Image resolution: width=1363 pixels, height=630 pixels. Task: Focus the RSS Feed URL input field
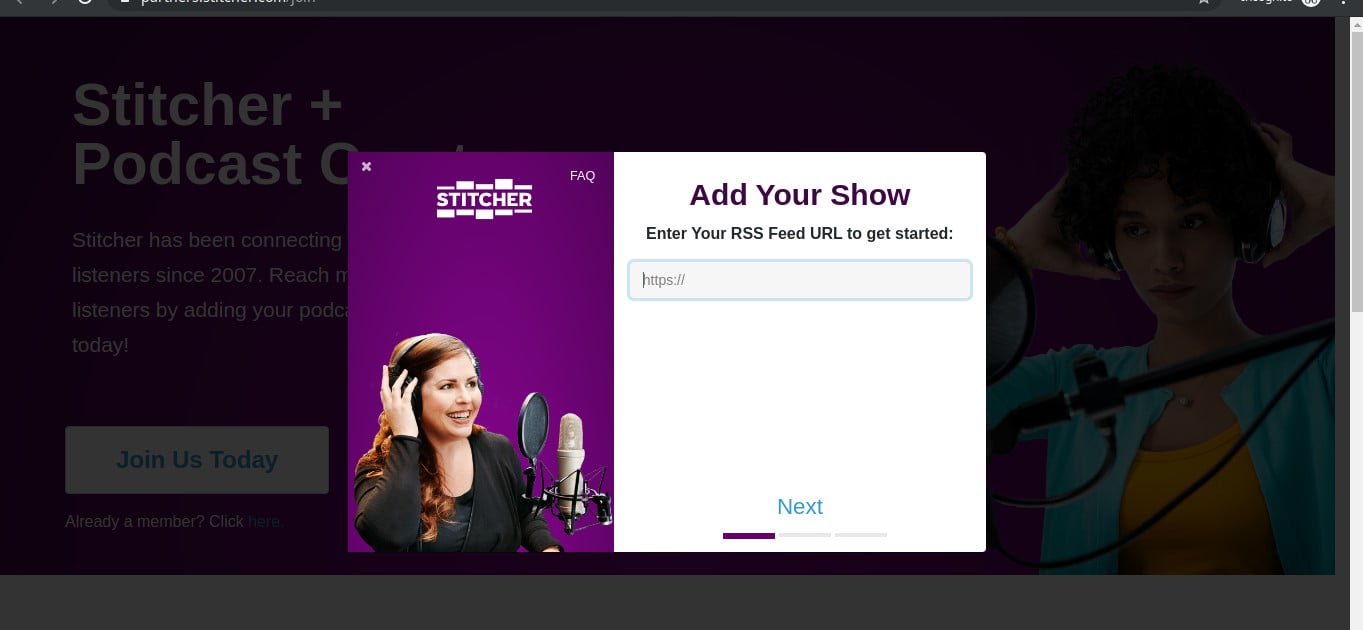pyautogui.click(x=800, y=280)
